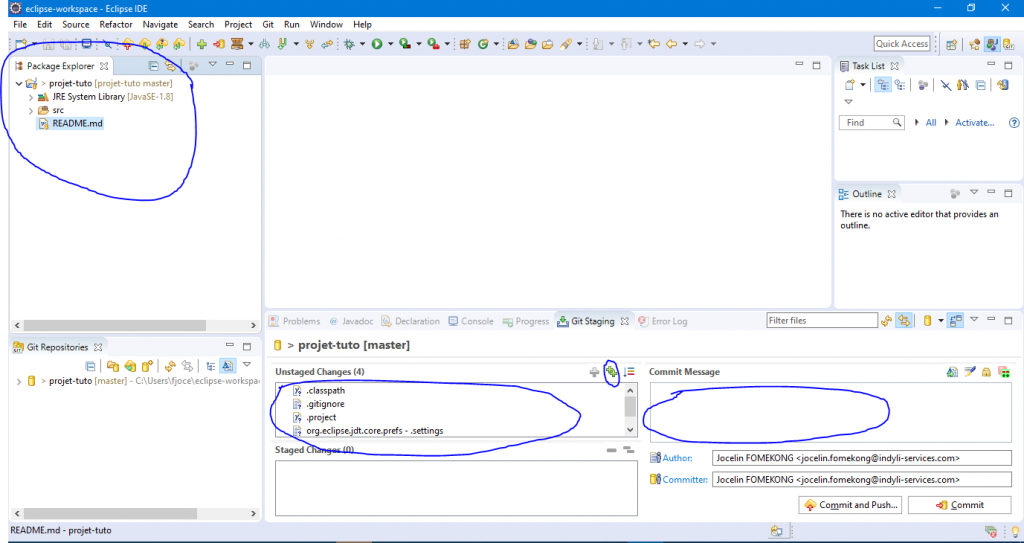Open Package Explorer view menu triangle

tap(212, 64)
